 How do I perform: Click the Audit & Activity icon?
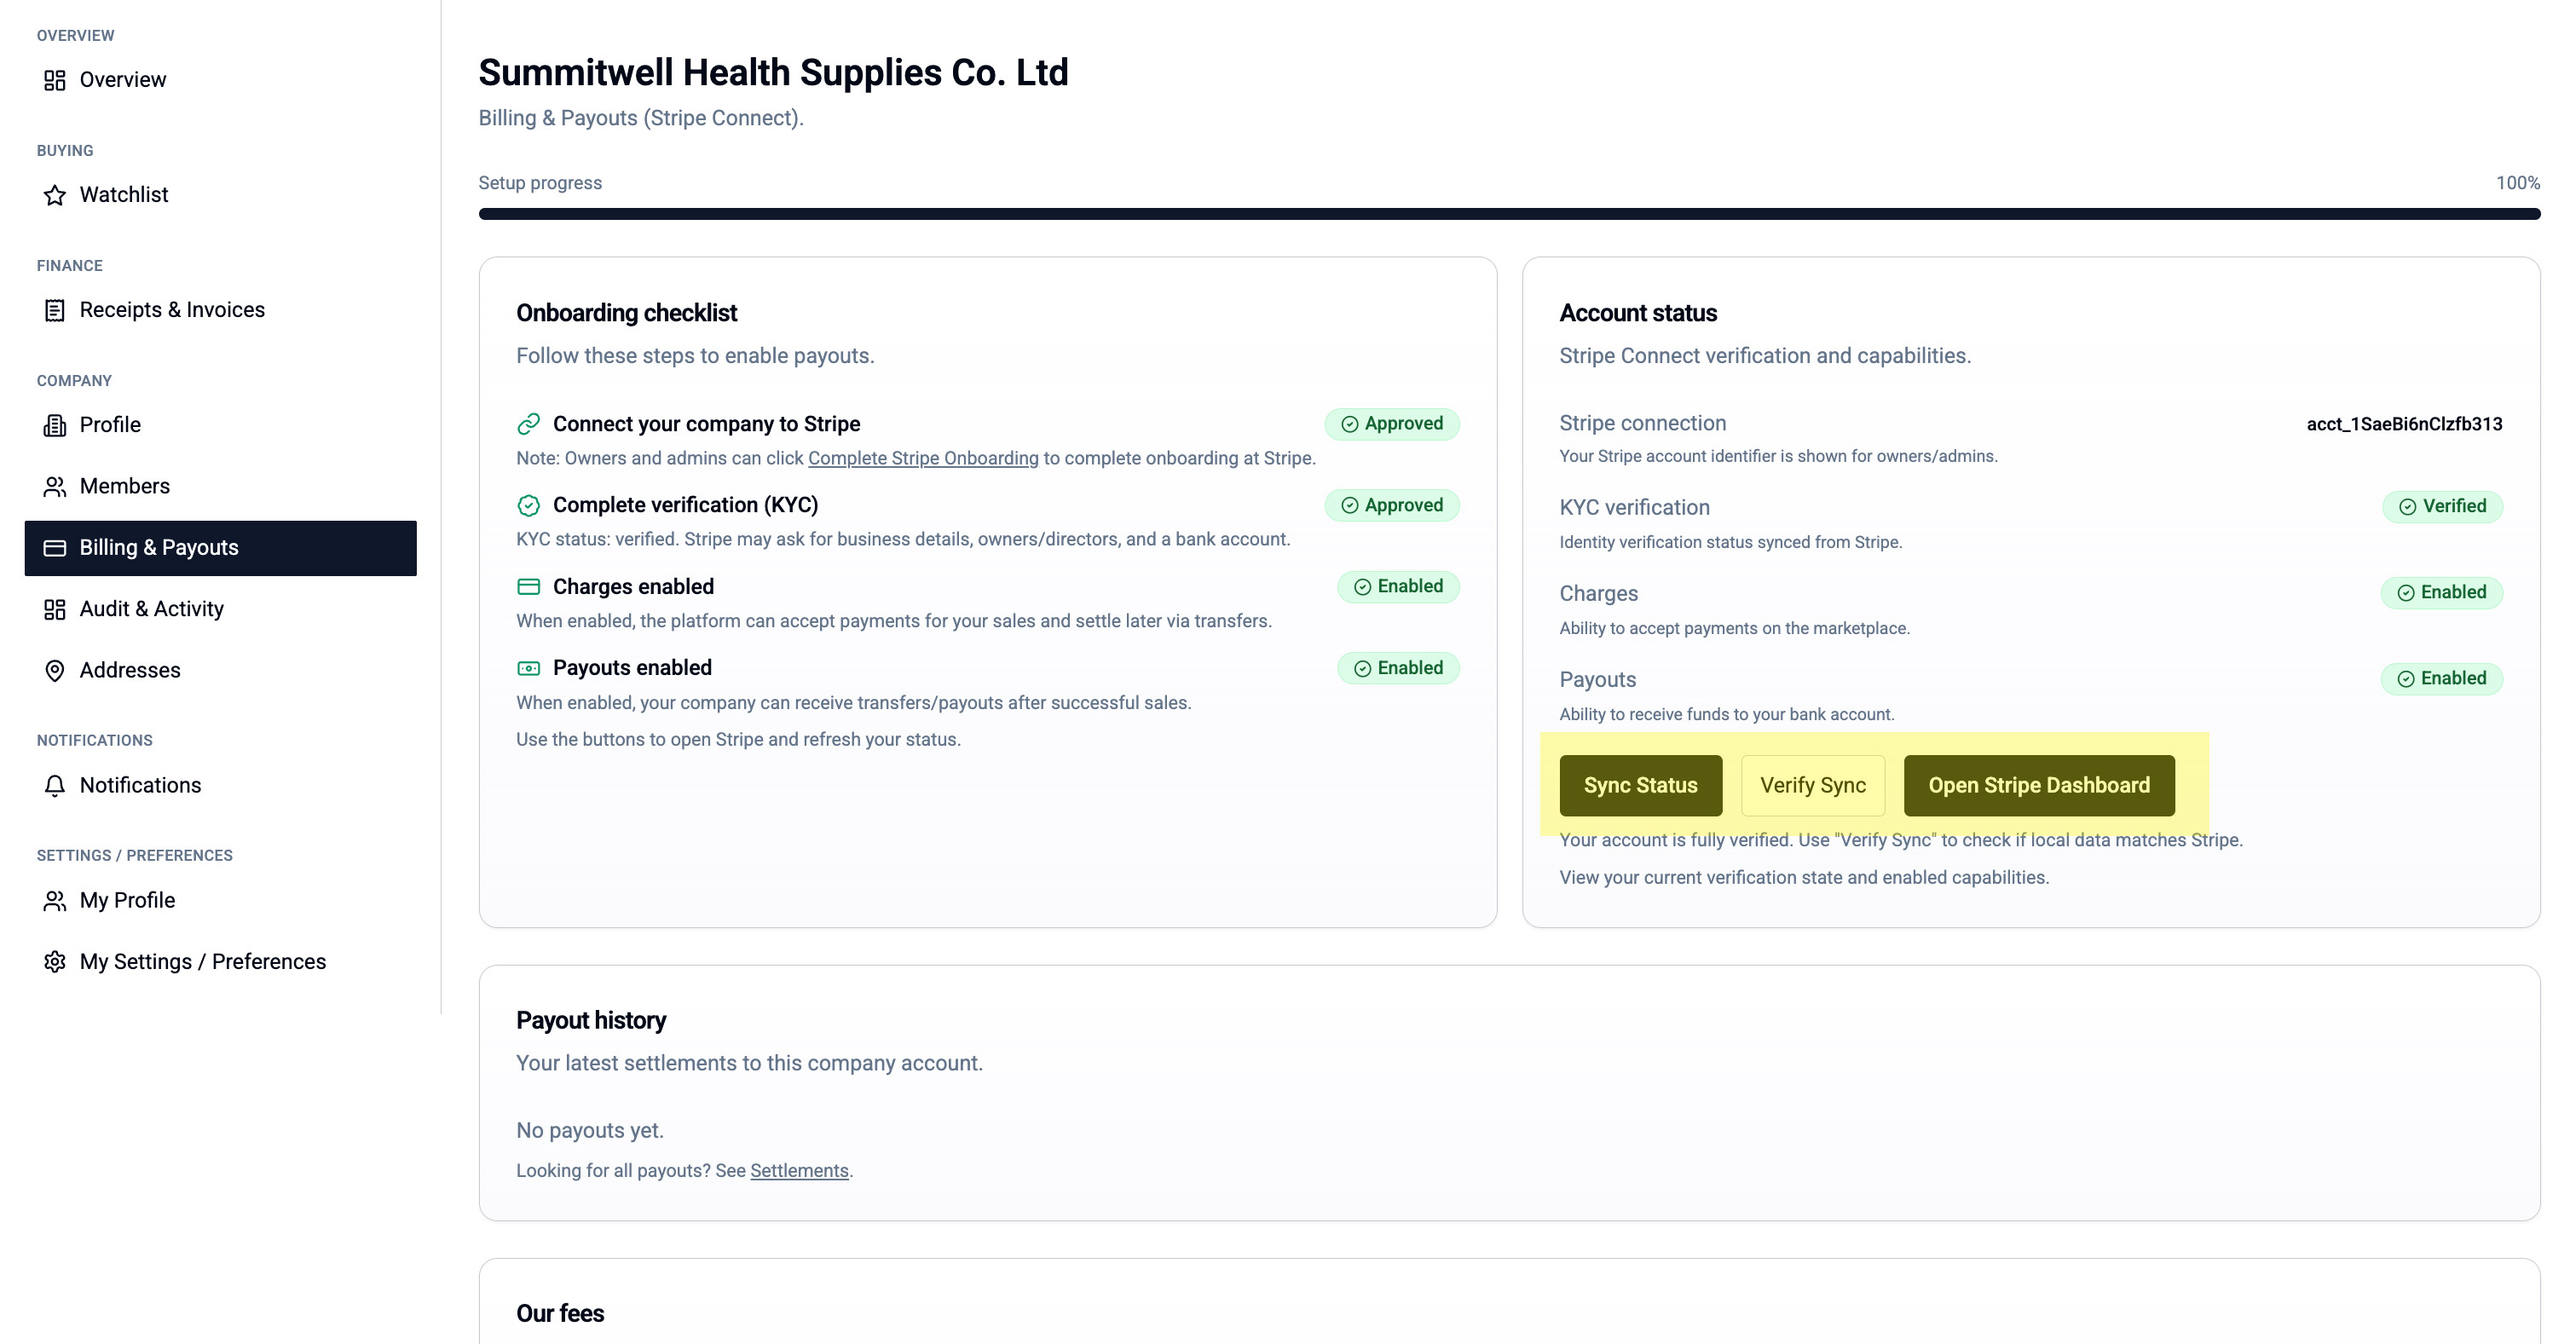55,609
